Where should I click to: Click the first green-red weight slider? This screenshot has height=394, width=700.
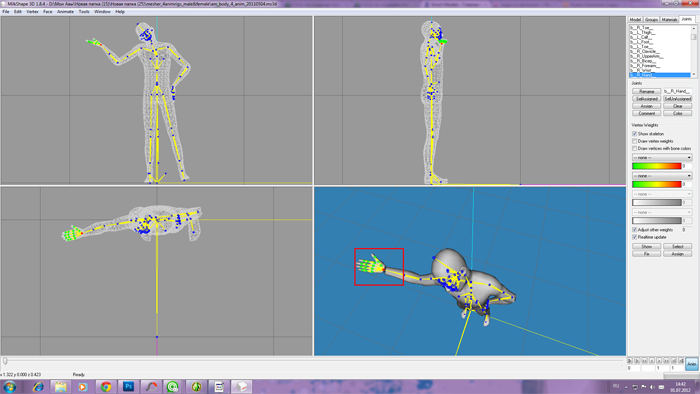[x=657, y=166]
